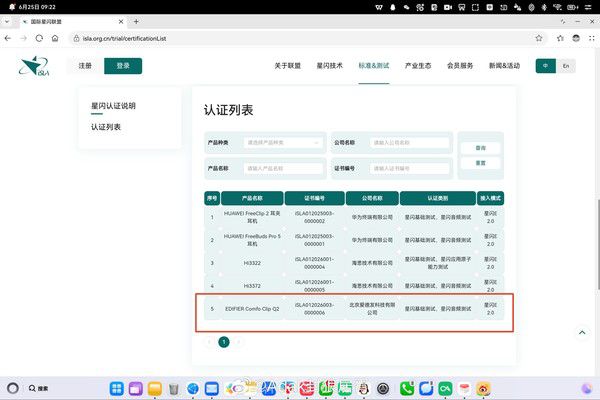Click the QQ penguin icon in status bar
This screenshot has width=600, height=400.
click(x=393, y=7)
